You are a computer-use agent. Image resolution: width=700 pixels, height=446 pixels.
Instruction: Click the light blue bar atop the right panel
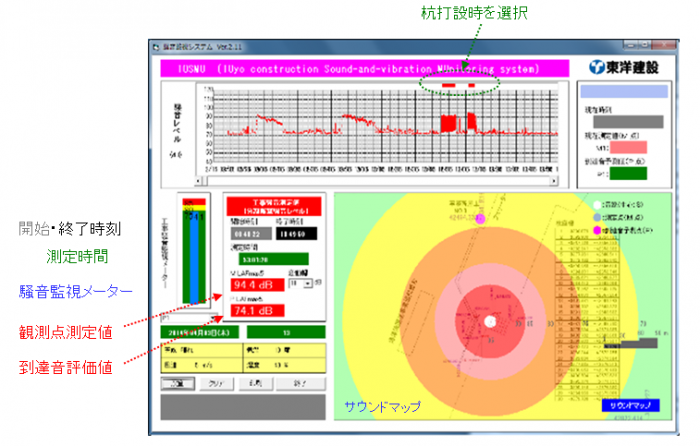tap(624, 92)
